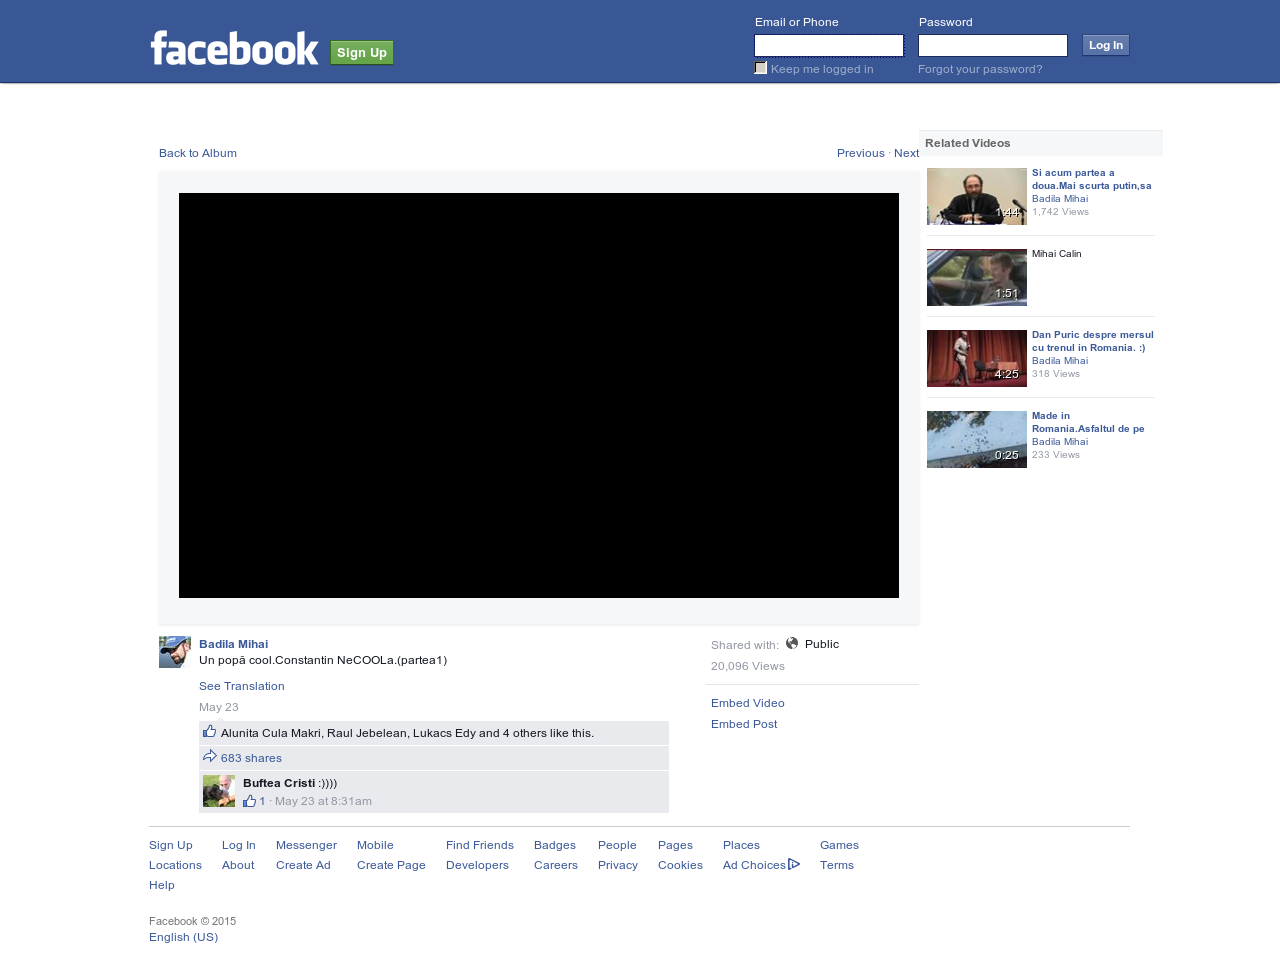Click the thumbs-up icon beside likes list
Viewport: 1280px width, 965px height.
[x=210, y=732]
